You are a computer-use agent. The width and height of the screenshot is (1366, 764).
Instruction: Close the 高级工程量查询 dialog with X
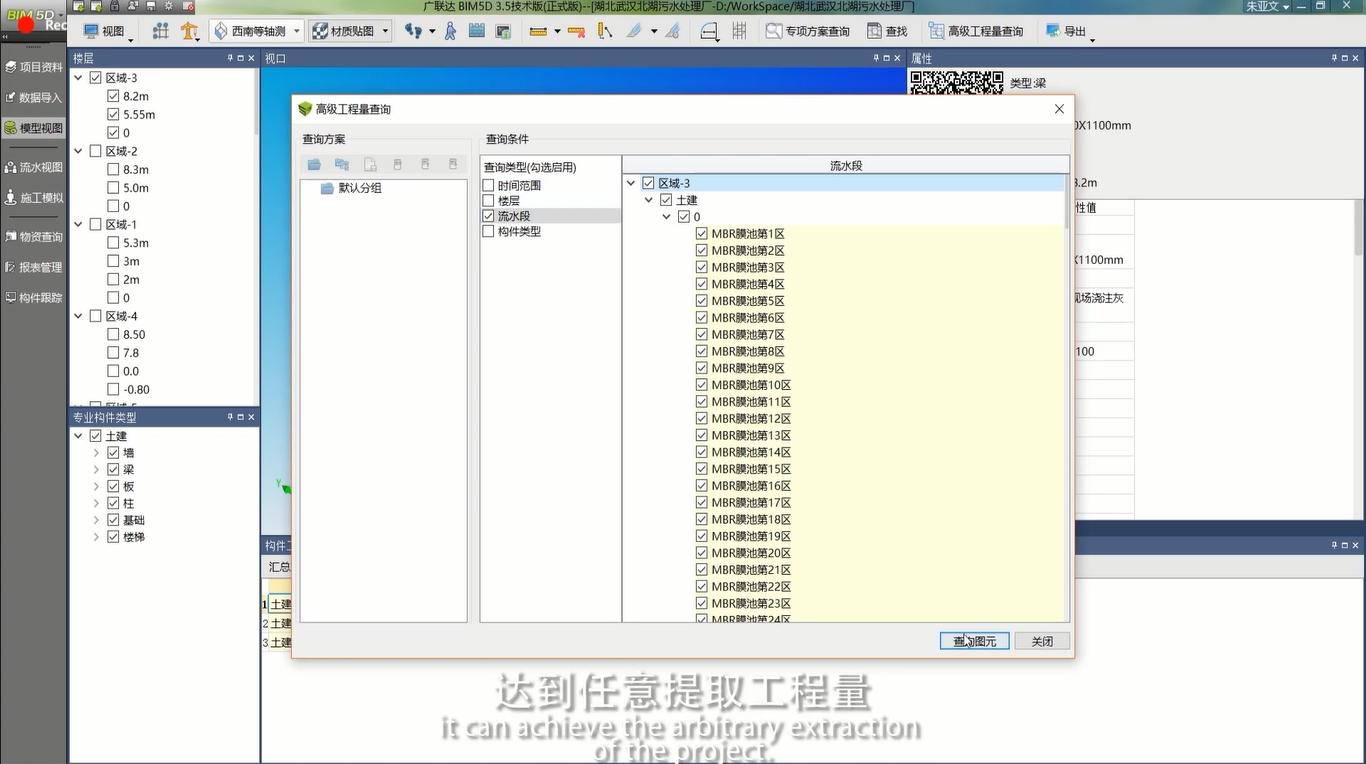point(1059,109)
